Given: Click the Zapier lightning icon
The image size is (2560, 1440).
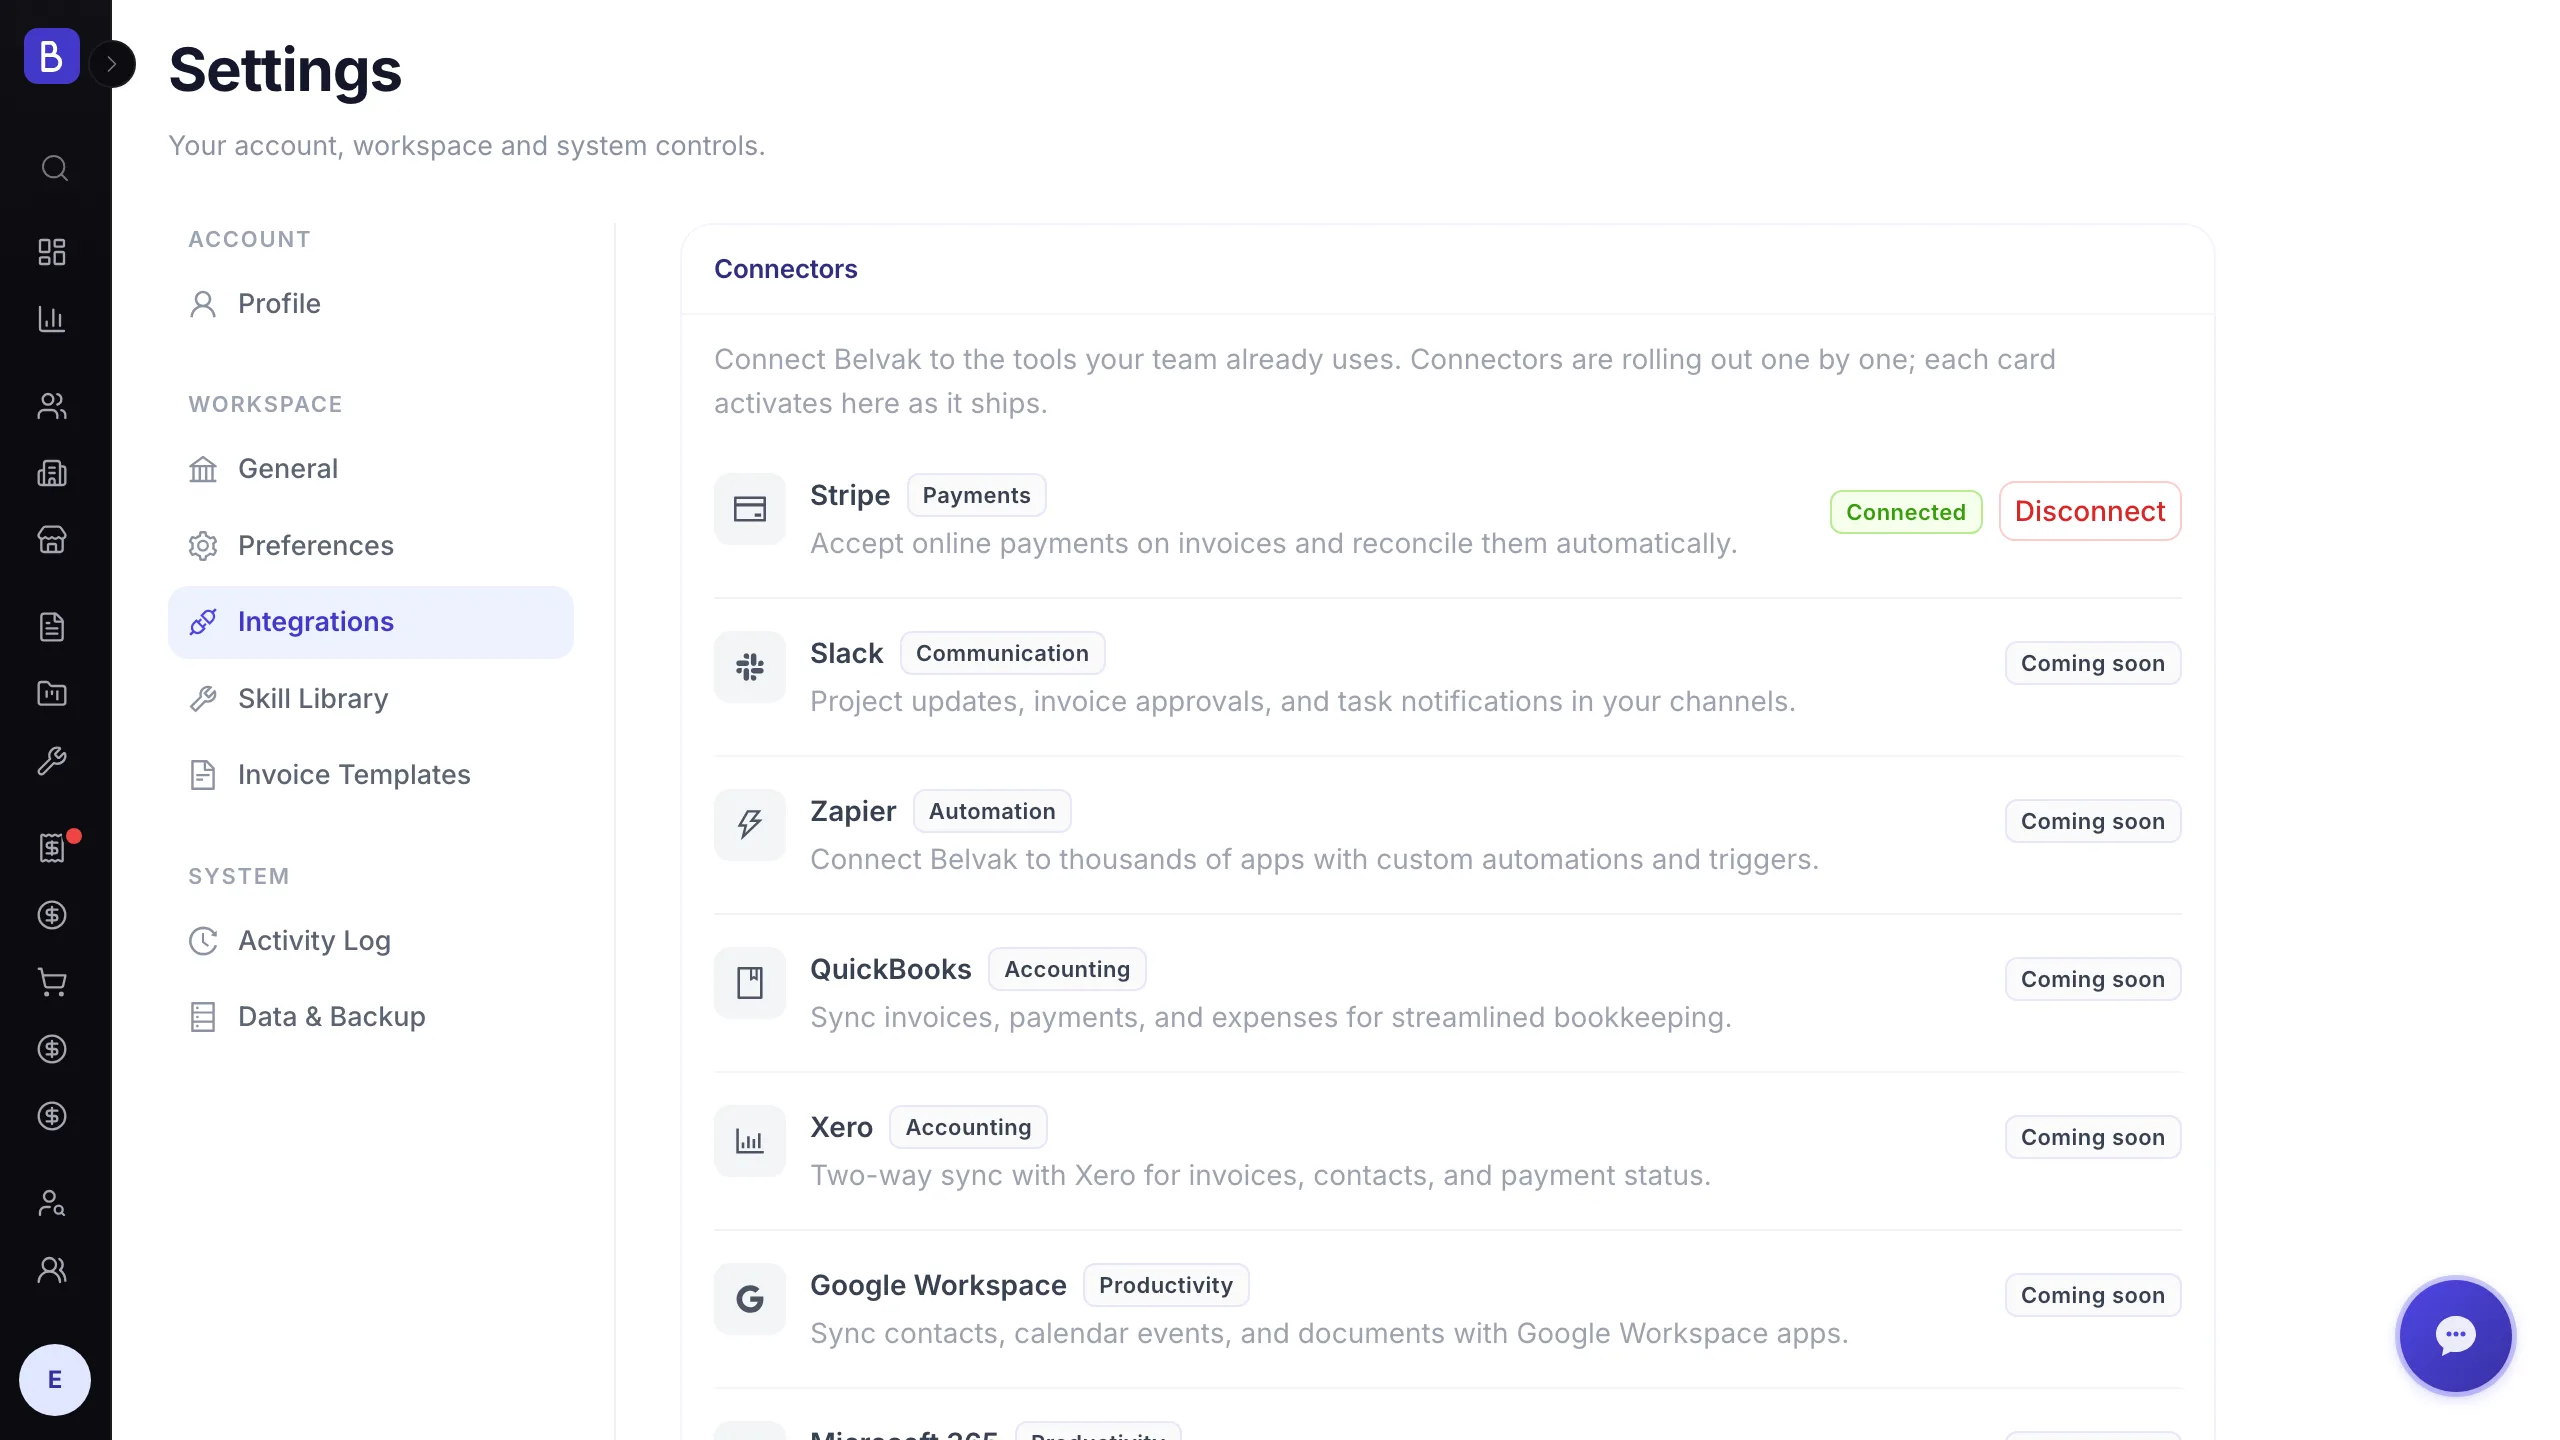Looking at the screenshot, I should 750,825.
